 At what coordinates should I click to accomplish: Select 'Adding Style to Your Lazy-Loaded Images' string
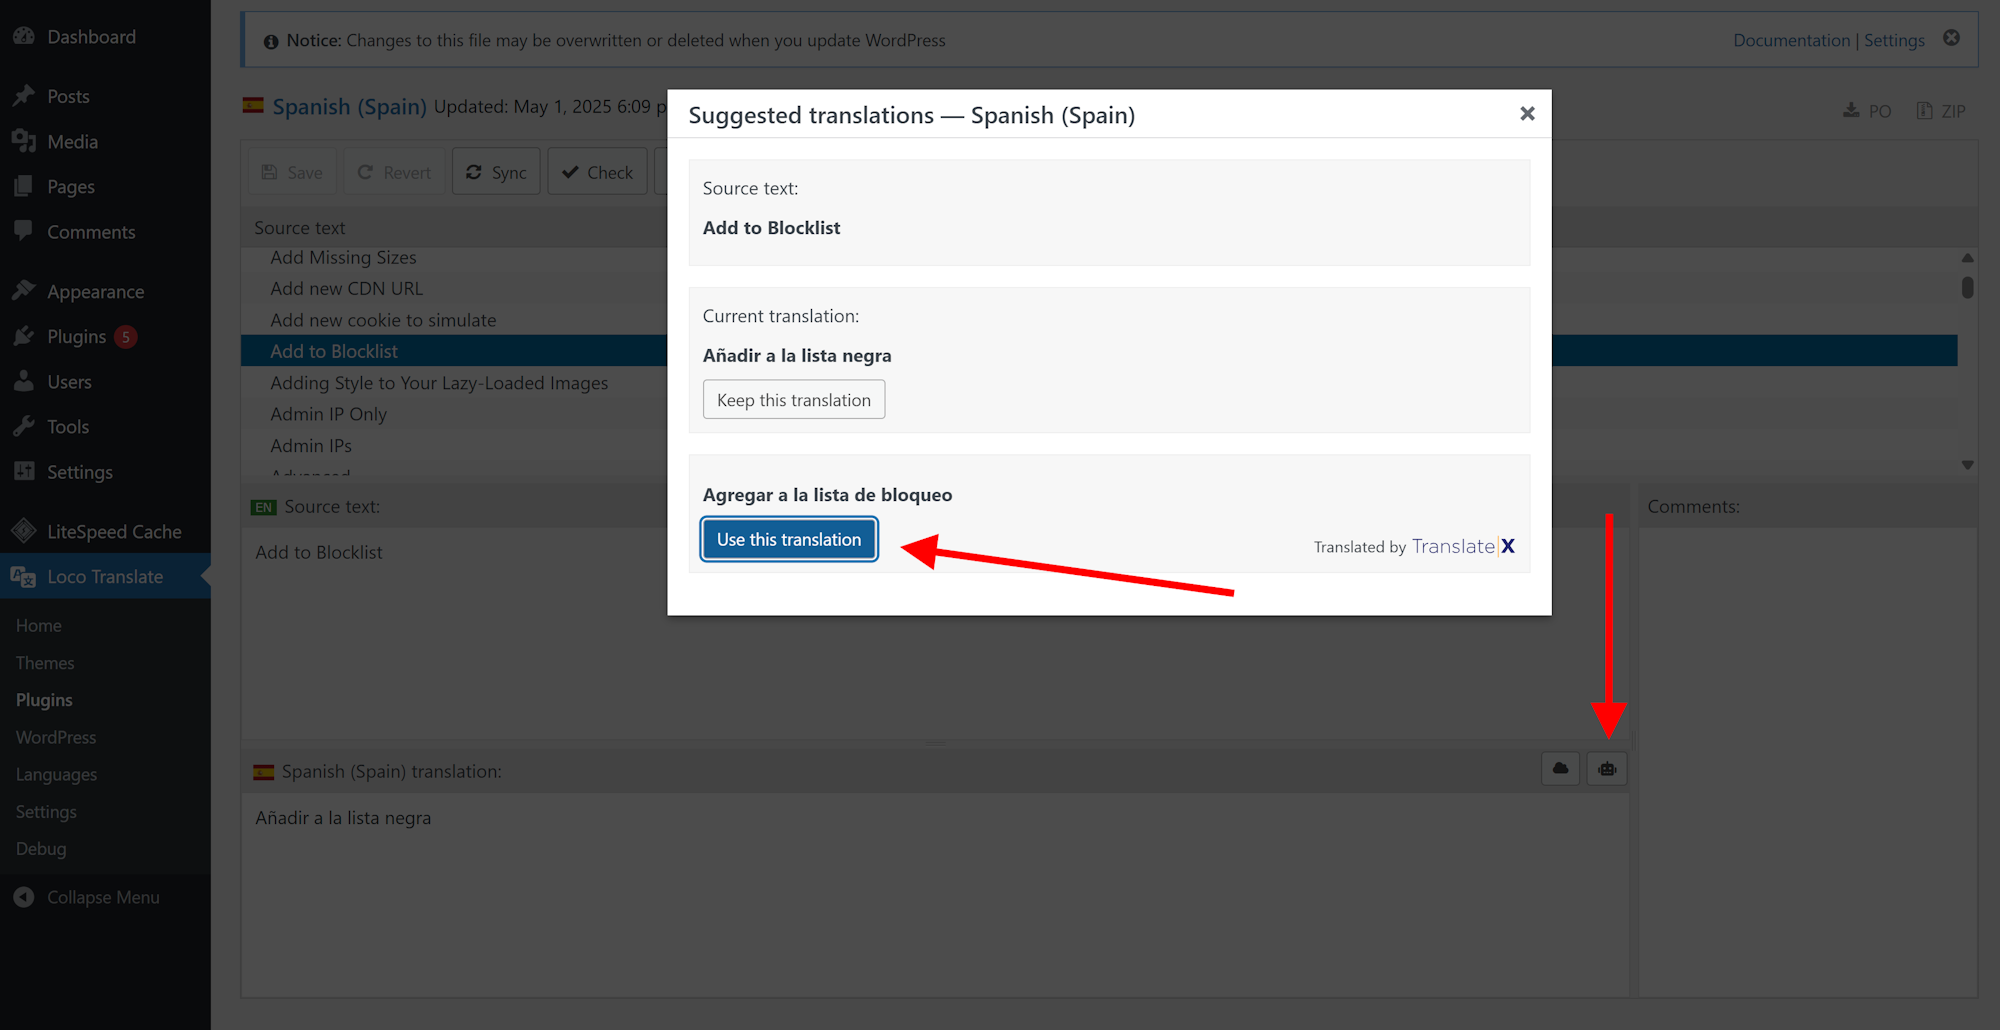439,383
